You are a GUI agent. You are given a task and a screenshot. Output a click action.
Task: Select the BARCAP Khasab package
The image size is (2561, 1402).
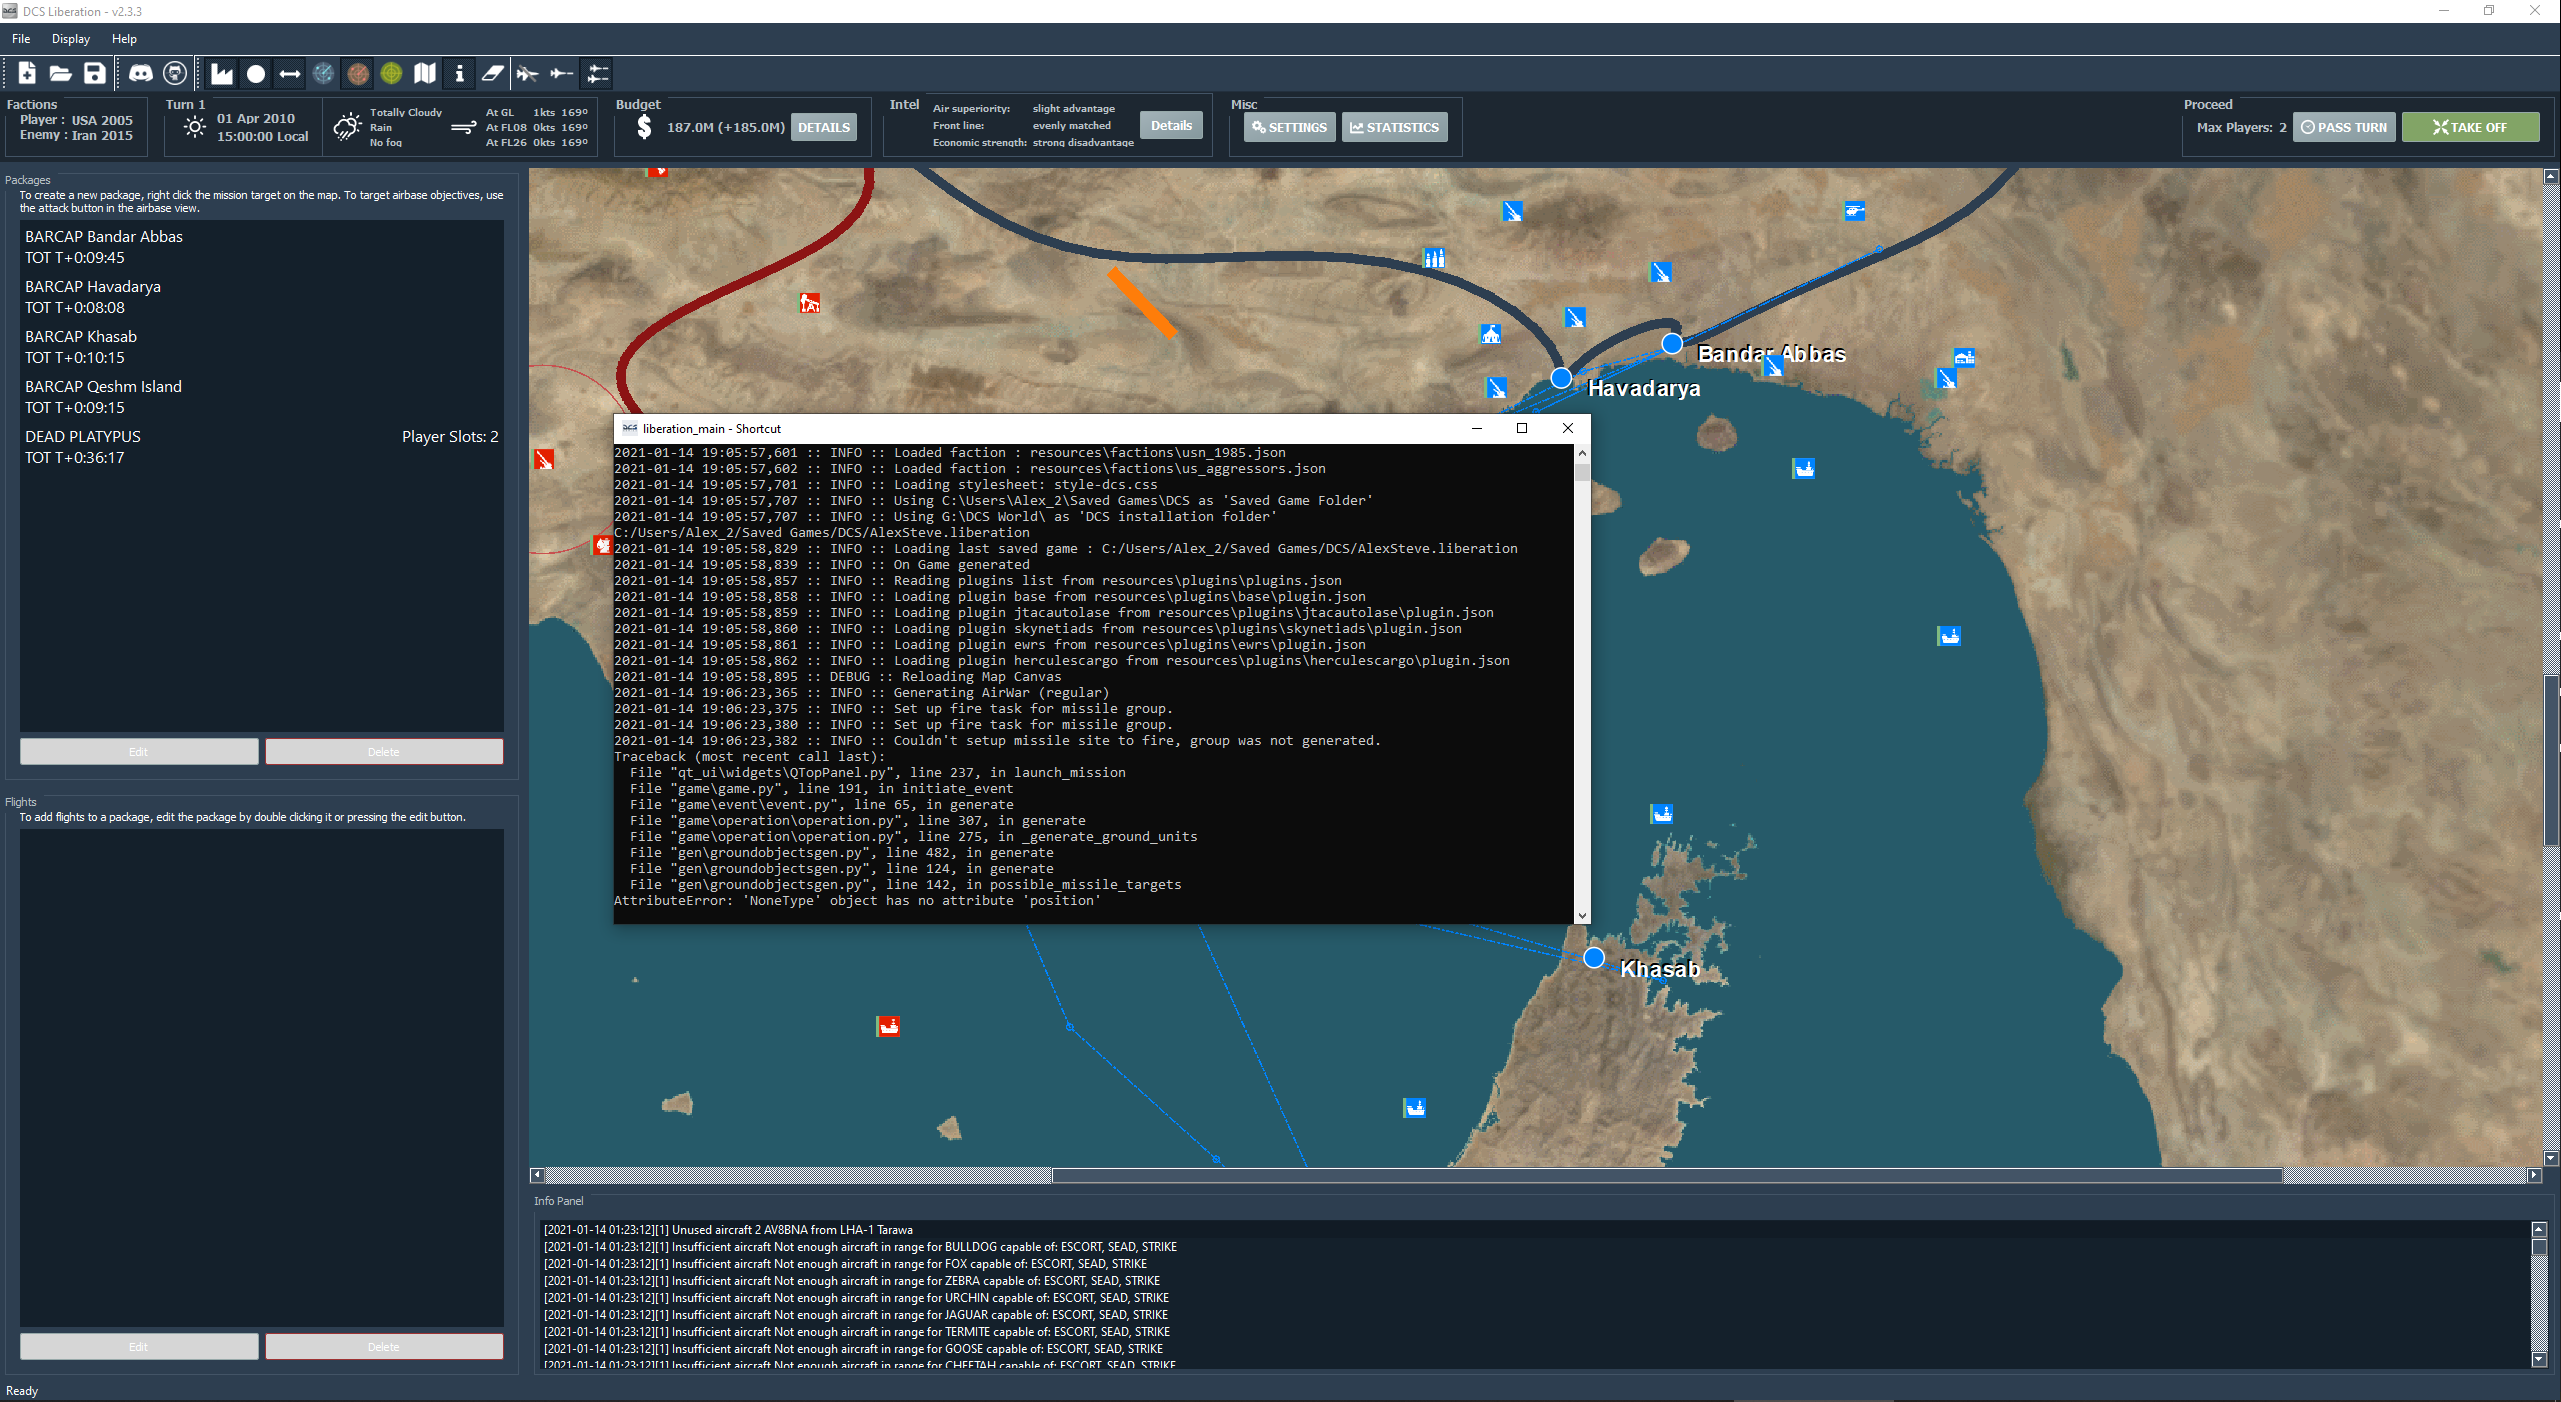tap(262, 347)
